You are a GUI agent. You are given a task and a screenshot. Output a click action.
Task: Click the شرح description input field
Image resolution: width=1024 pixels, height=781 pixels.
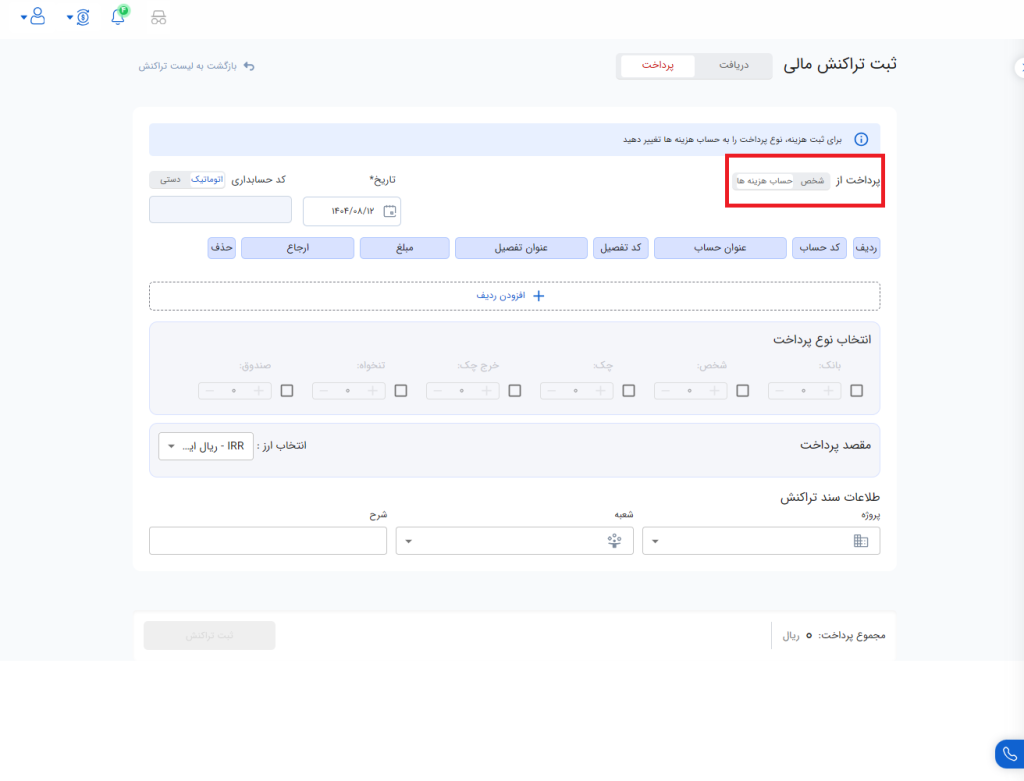tap(267, 541)
